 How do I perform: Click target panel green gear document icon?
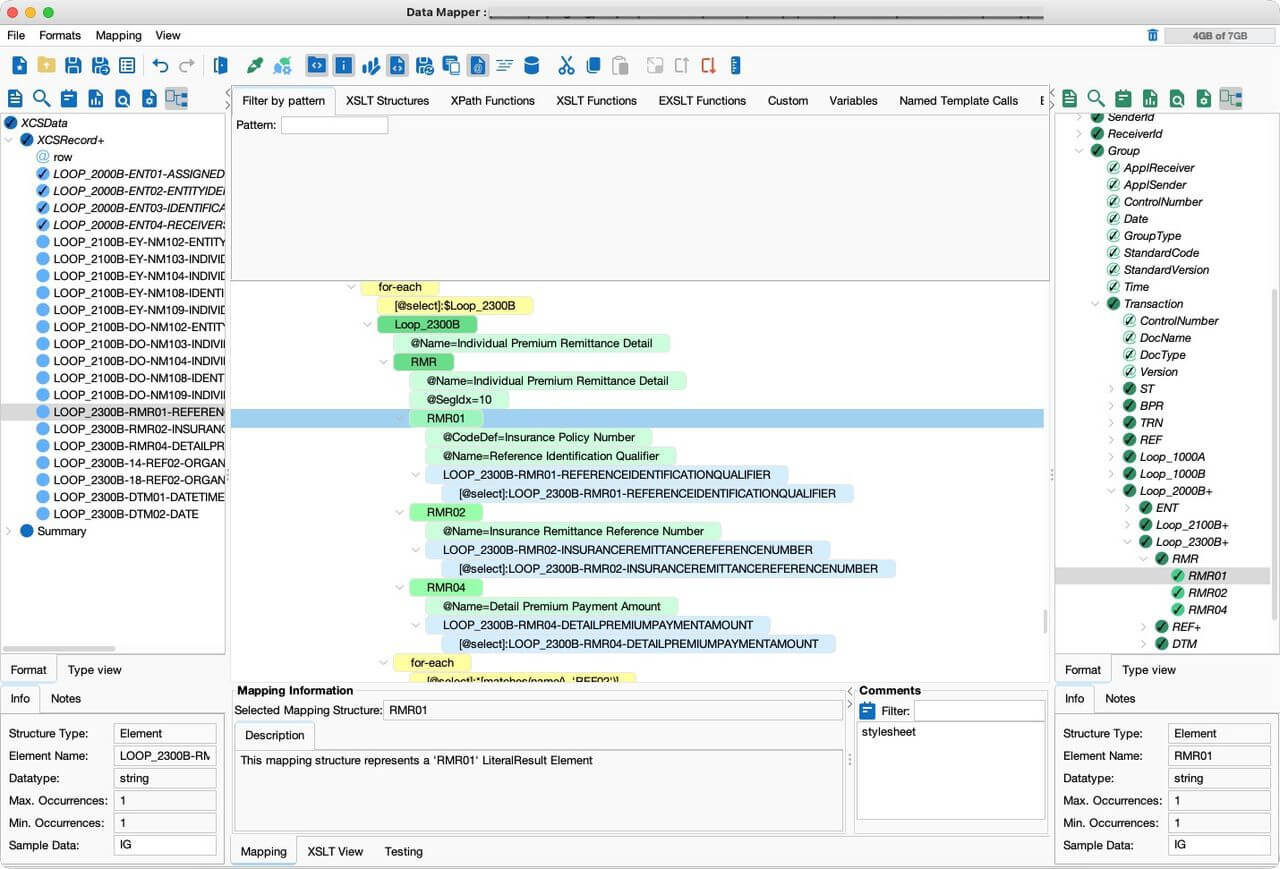click(x=1204, y=98)
